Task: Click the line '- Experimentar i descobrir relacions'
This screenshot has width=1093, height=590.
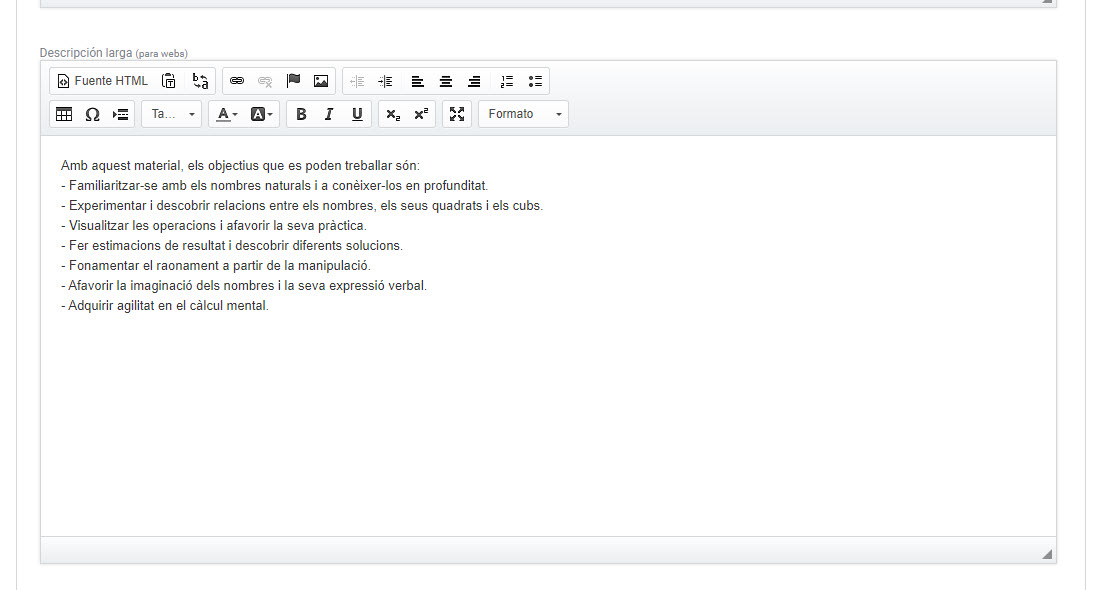Action: pyautogui.click(x=302, y=206)
